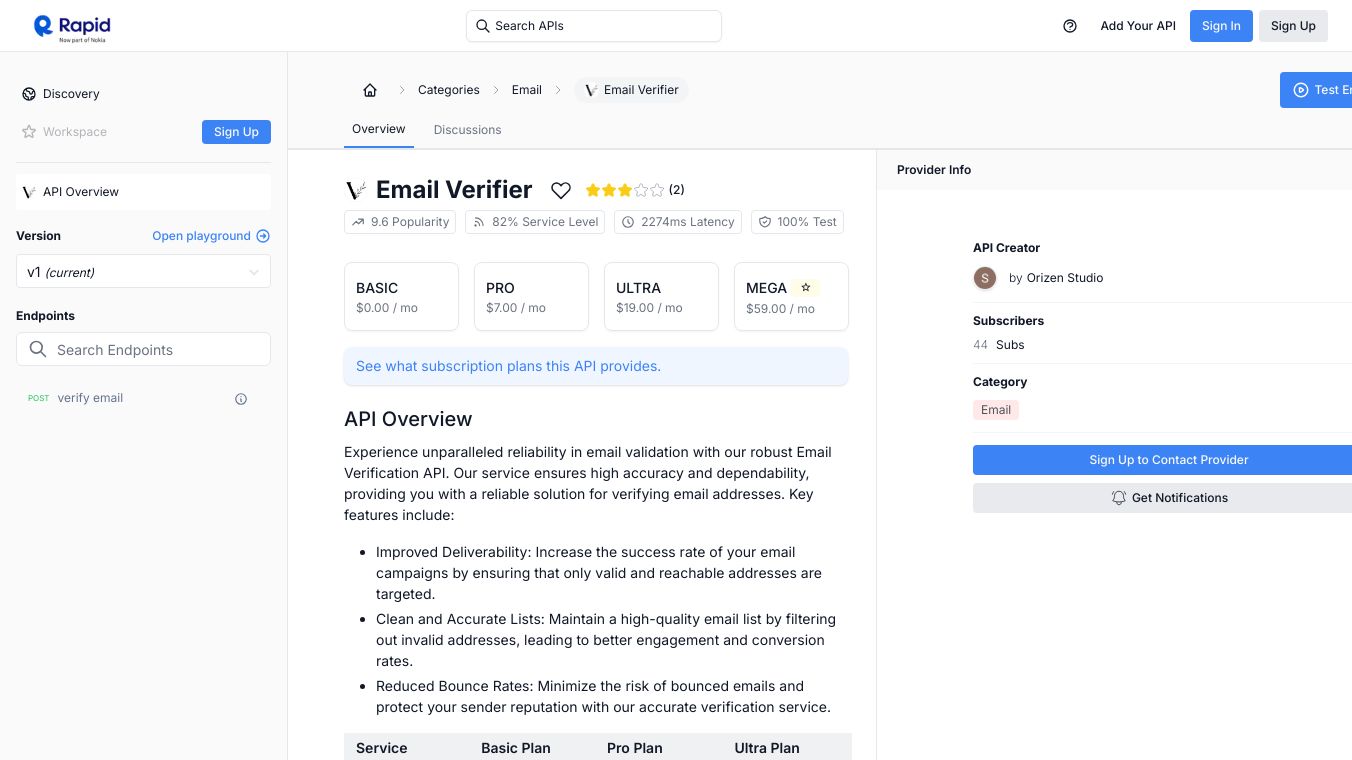
Task: Click the Search APIs field
Action: (x=594, y=26)
